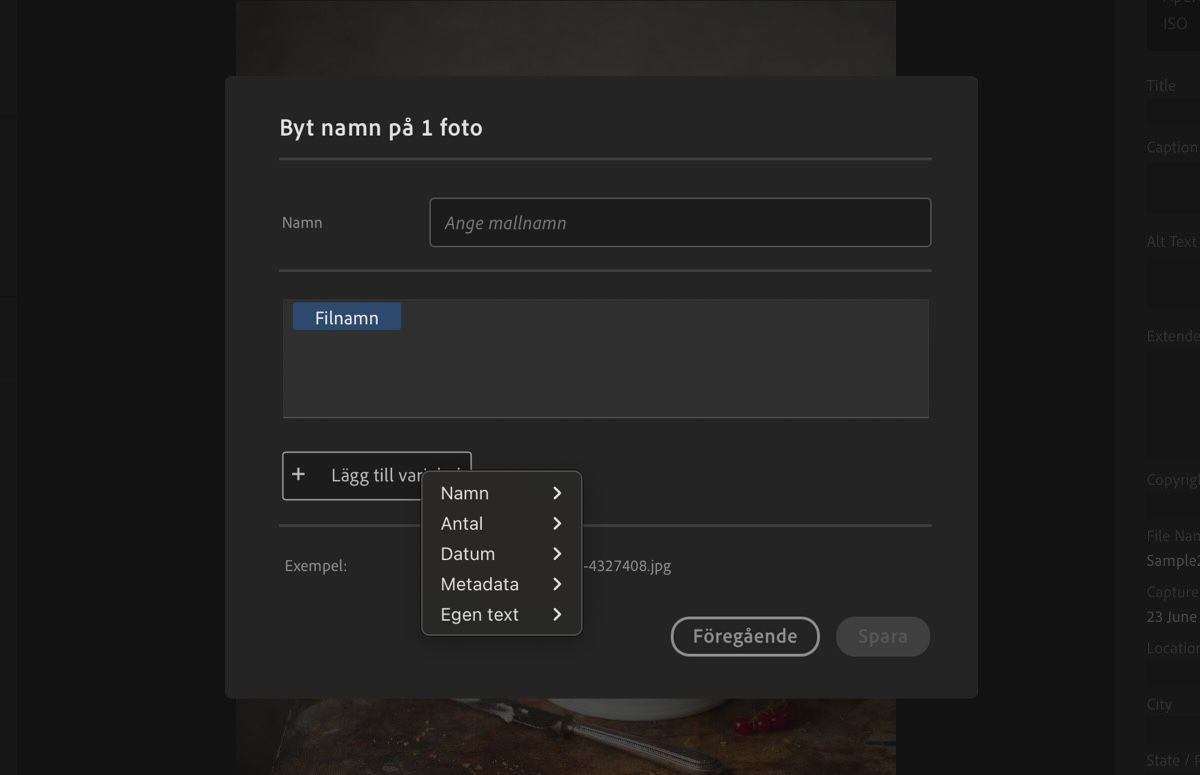This screenshot has height=775, width=1200.
Task: Click the plus icon on Lägg till variabel
Action: pos(298,474)
